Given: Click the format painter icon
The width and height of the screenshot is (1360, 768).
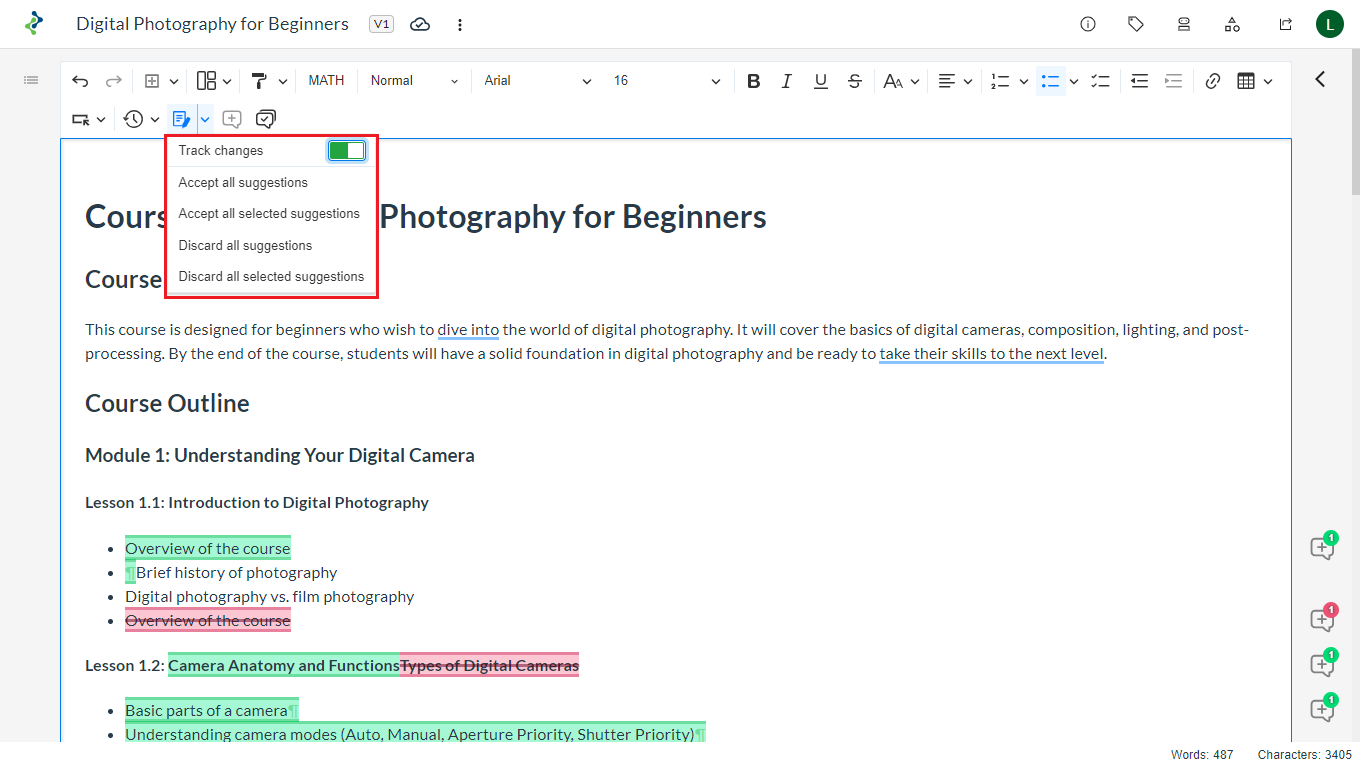Looking at the screenshot, I should (259, 81).
